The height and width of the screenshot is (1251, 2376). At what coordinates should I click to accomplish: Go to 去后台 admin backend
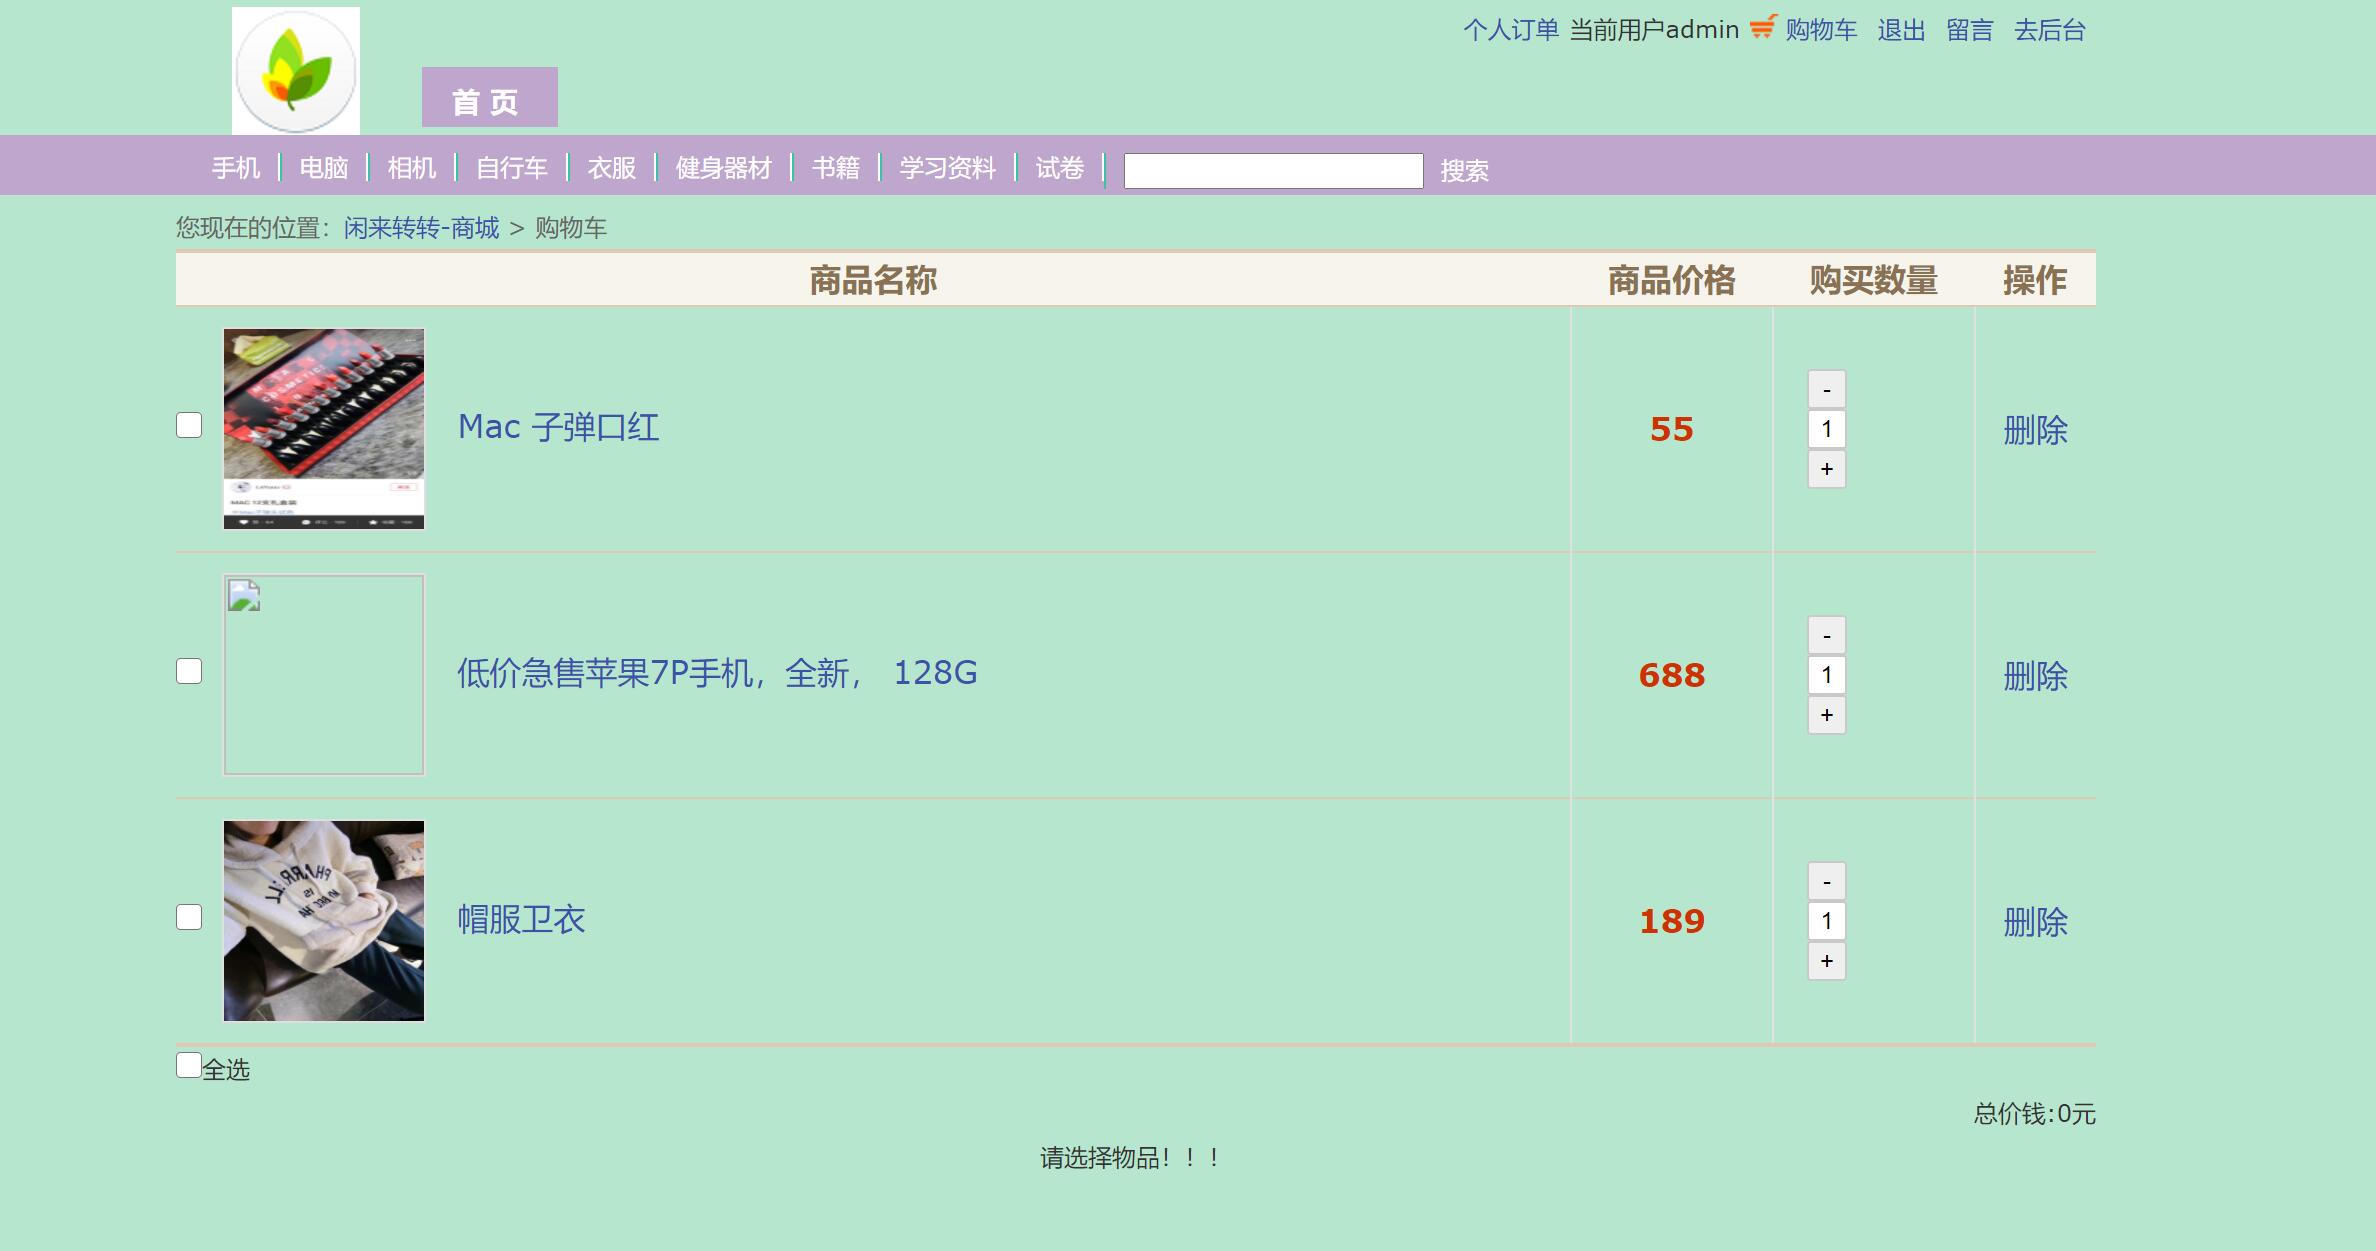[x=2049, y=30]
